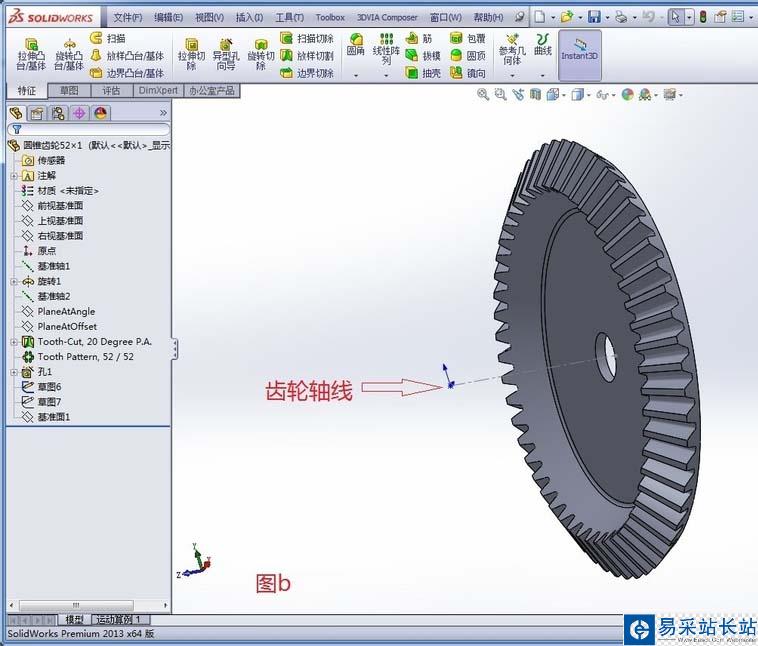
Task: Open the DisplayManager panel tab
Action: (101, 113)
